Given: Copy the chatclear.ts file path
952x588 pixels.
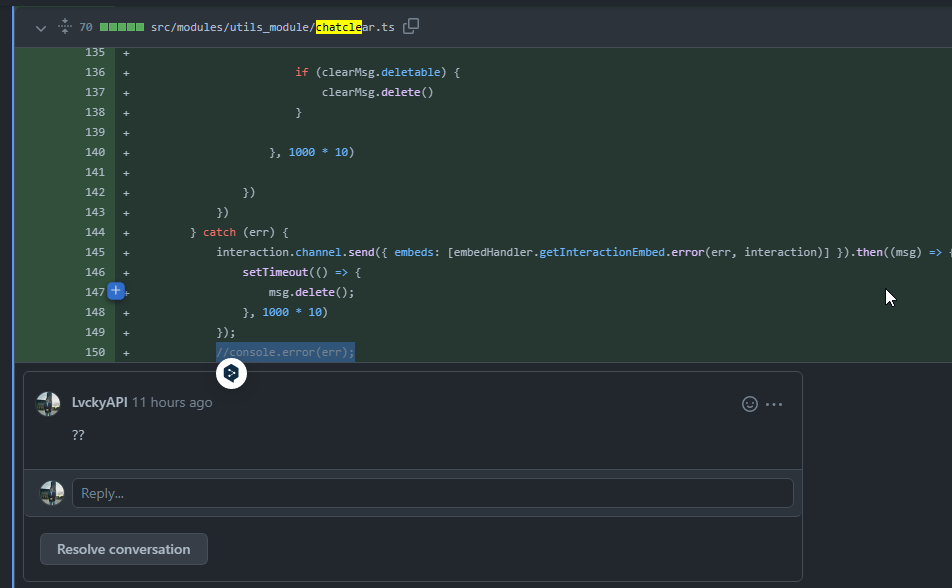Looking at the screenshot, I should [411, 27].
